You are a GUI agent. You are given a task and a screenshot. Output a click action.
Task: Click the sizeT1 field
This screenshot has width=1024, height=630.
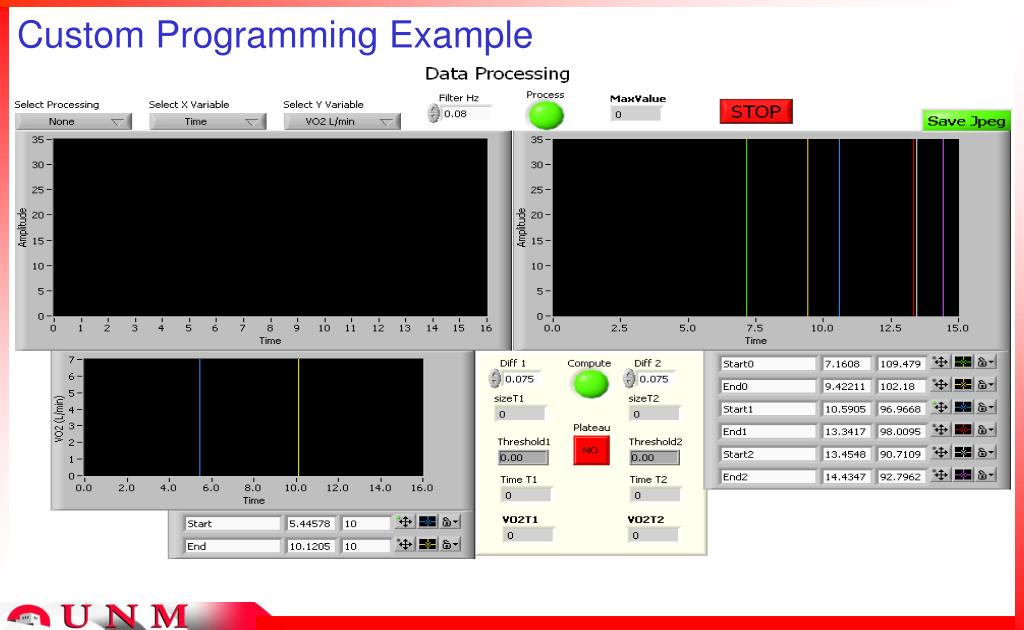coord(520,414)
